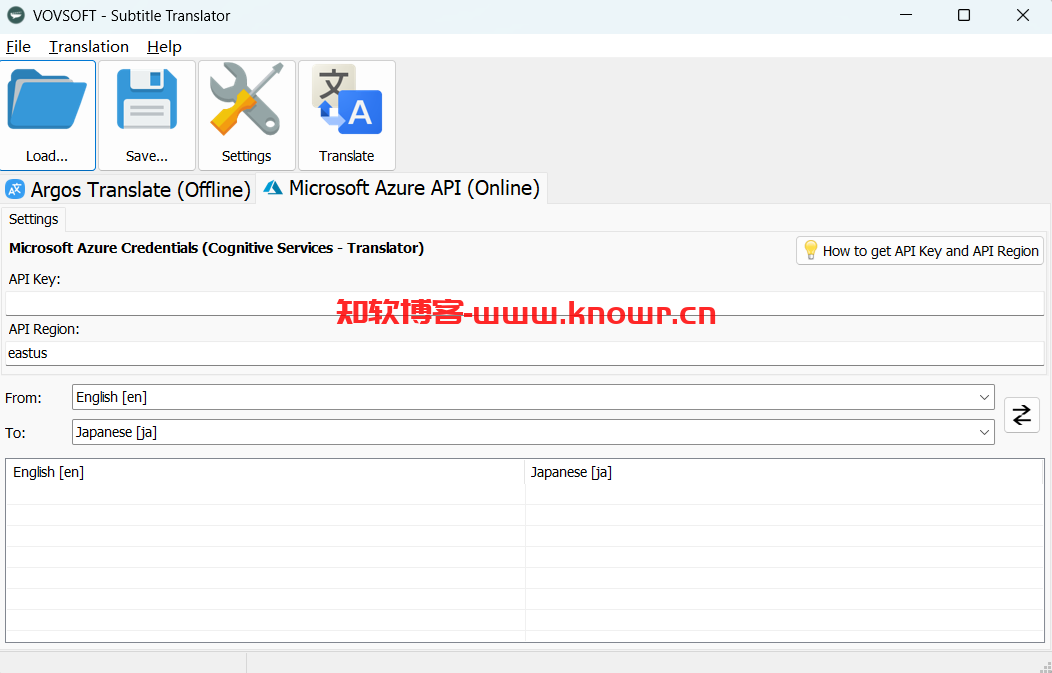
Task: Close the Subtitle Translator window
Action: 1022,15
